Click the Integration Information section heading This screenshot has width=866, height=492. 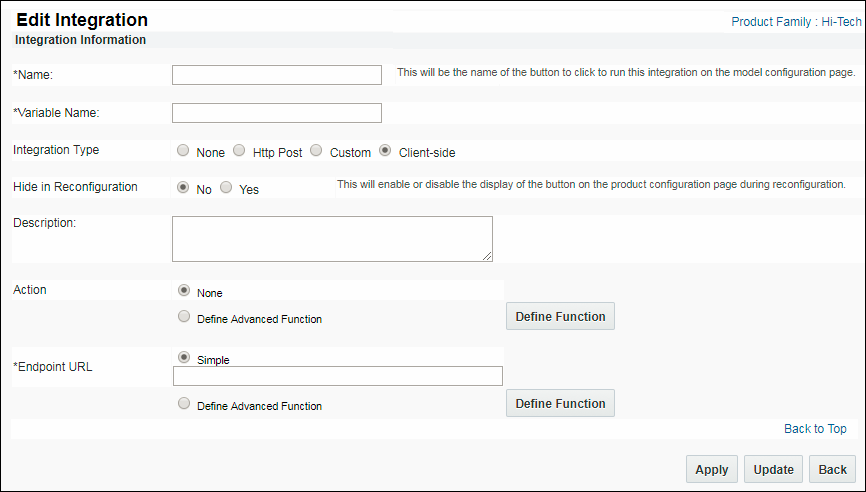click(81, 40)
